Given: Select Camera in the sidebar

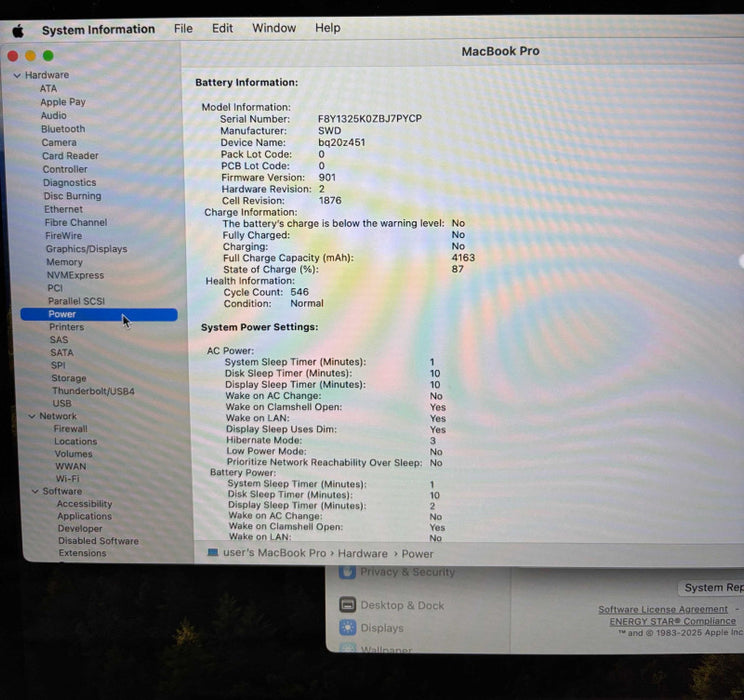Looking at the screenshot, I should point(59,142).
